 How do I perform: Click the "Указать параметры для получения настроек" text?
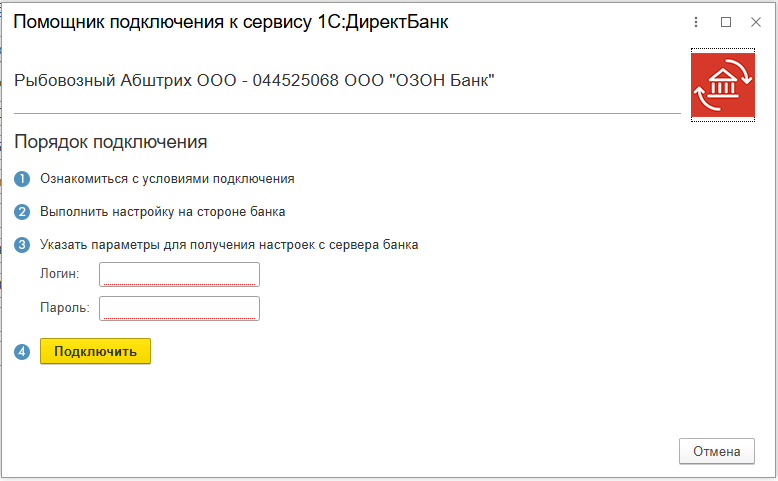(229, 244)
